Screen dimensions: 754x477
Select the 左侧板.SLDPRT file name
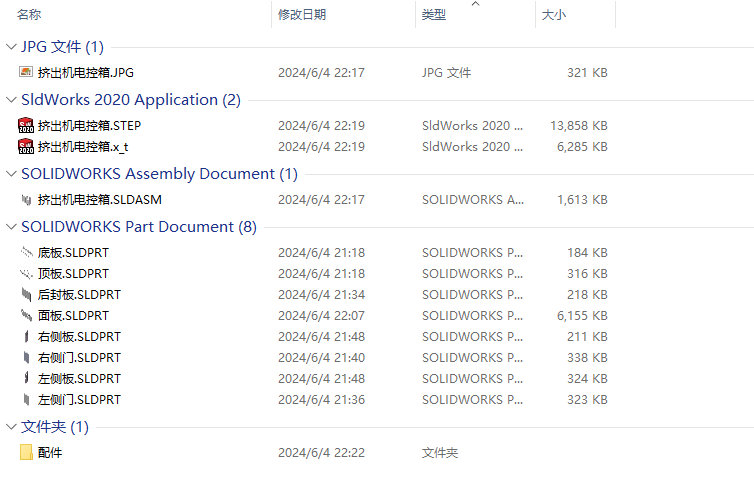pos(79,378)
